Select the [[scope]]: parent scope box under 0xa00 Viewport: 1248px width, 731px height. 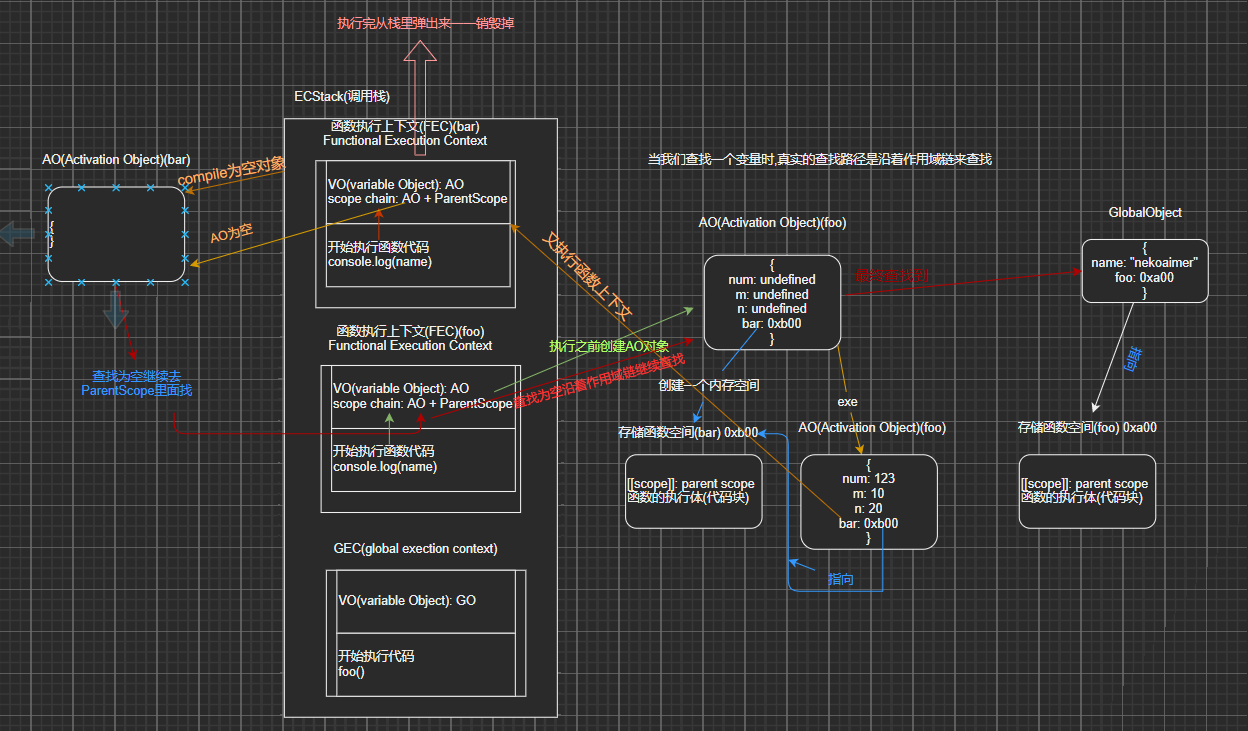click(1087, 491)
